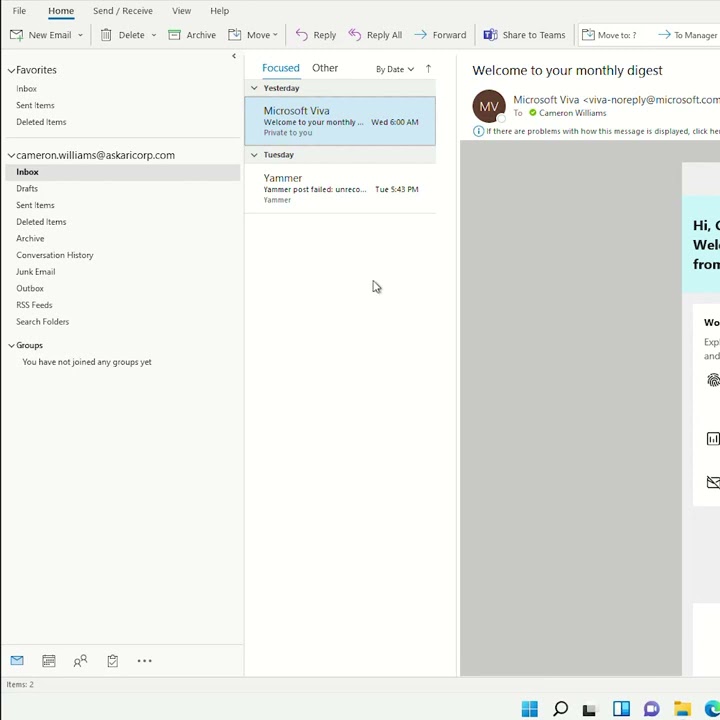The image size is (720, 720).
Task: Collapse the cameron.williams@askaricorp.com account tree
Action: [x=11, y=156]
